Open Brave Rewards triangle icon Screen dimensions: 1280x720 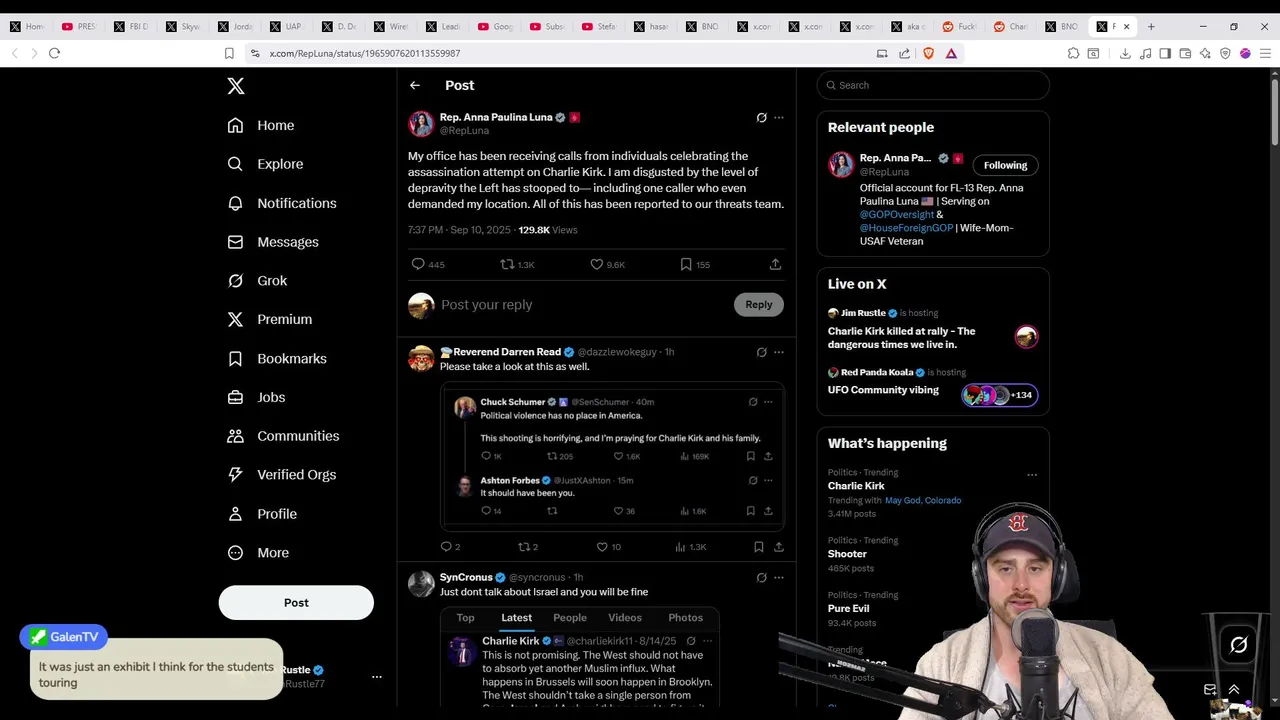951,53
